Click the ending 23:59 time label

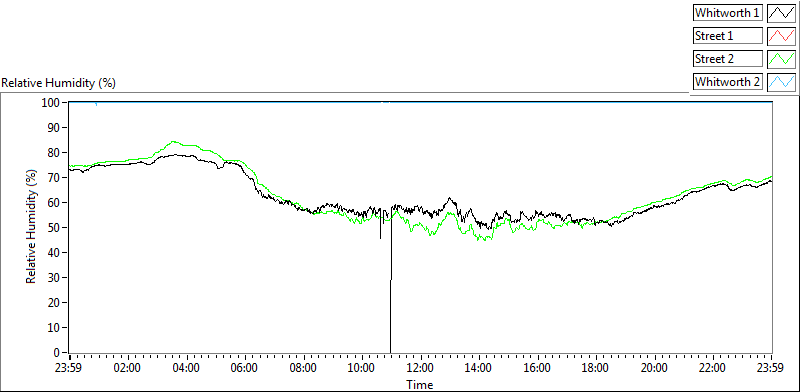771,368
